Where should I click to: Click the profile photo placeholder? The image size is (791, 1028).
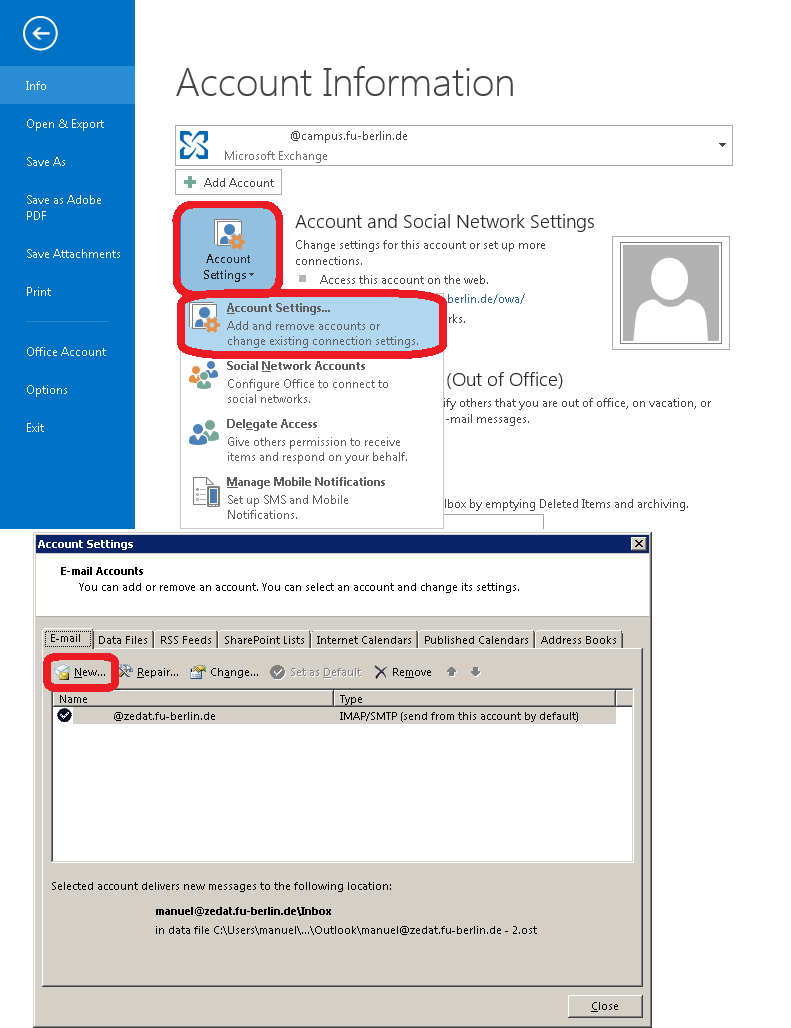coord(671,294)
